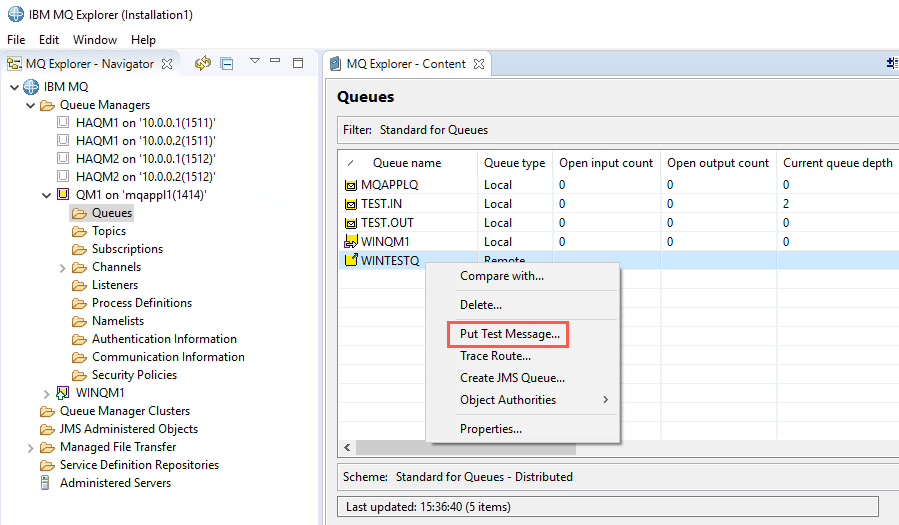
Task: Open the File menu
Action: point(16,40)
